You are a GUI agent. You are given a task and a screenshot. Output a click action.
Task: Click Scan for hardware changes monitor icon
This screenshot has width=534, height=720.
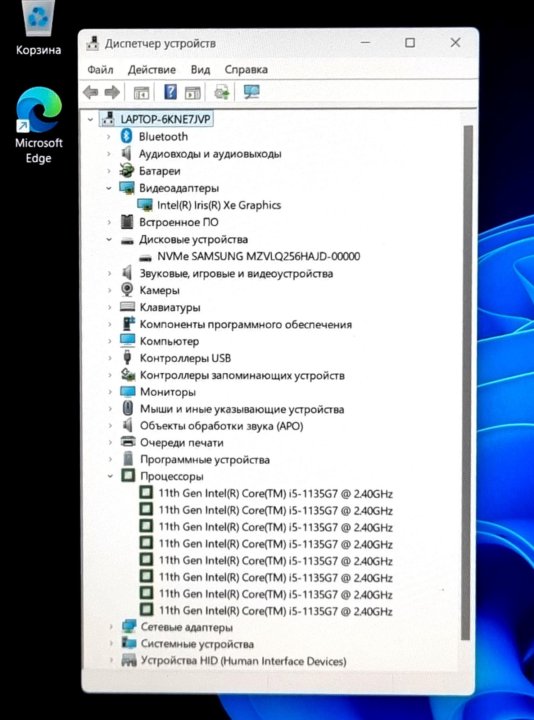pyautogui.click(x=252, y=92)
